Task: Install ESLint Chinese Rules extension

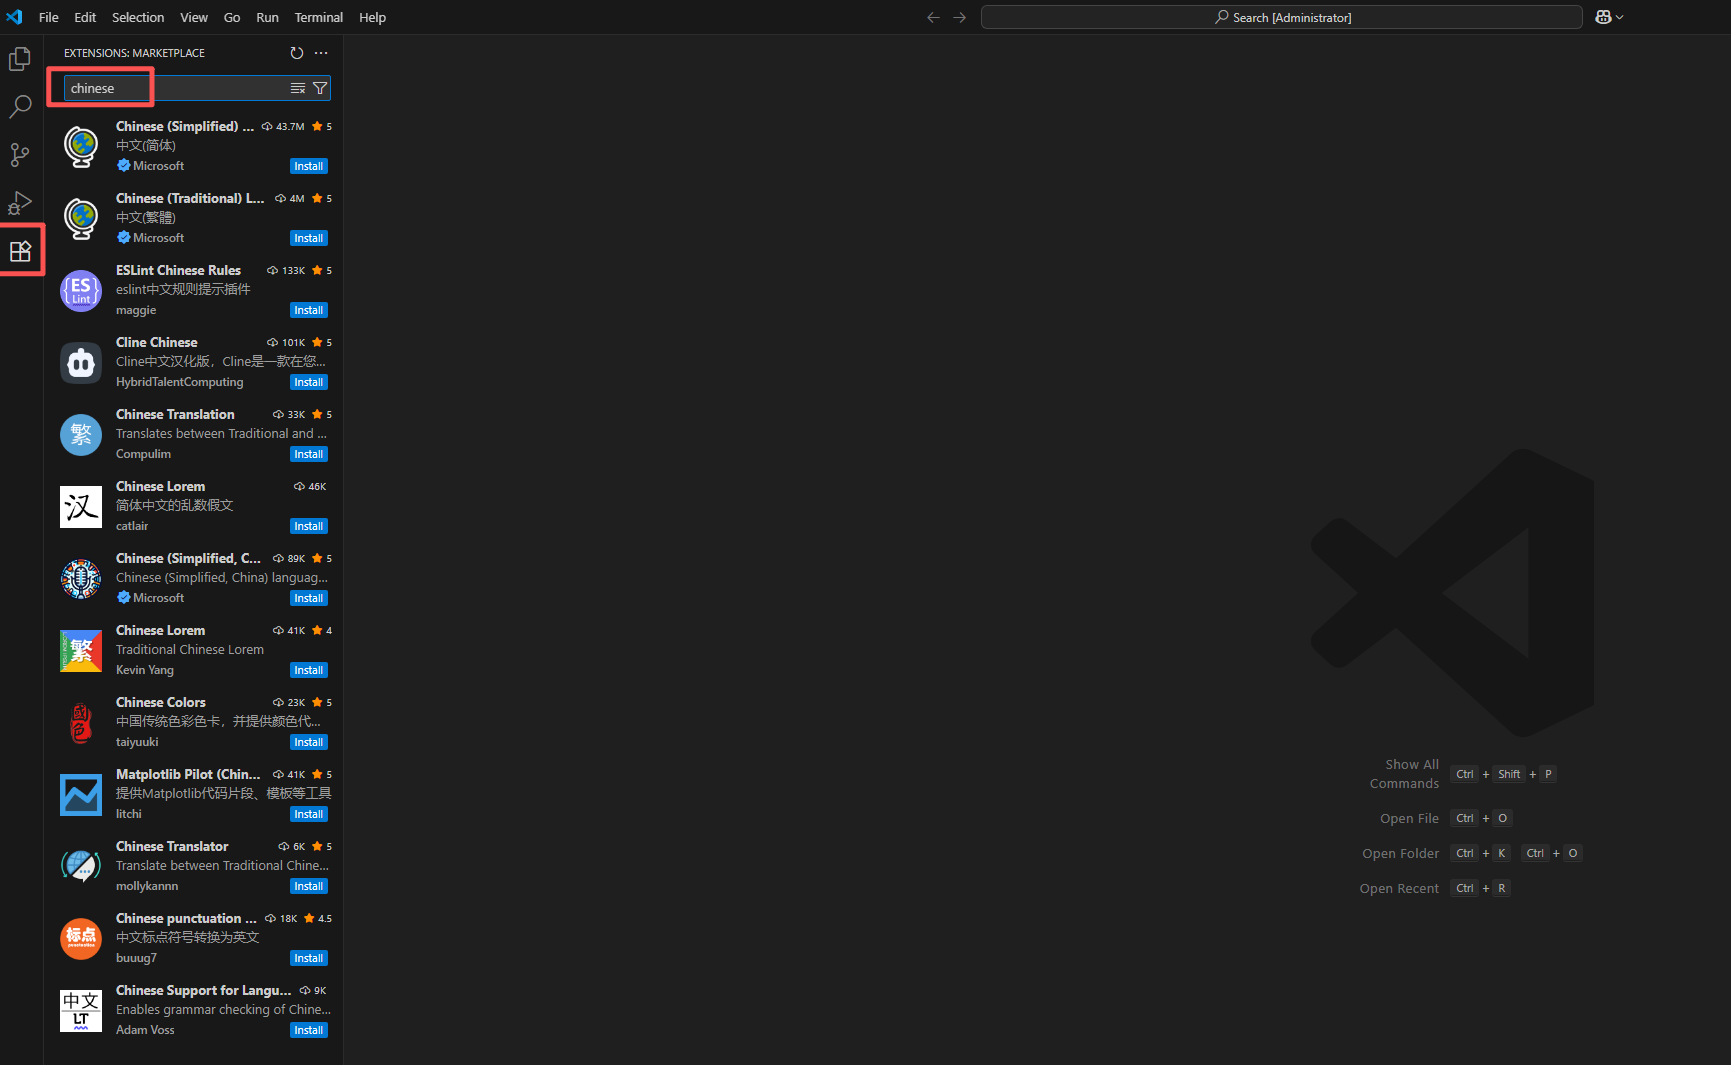Action: pyautogui.click(x=309, y=310)
